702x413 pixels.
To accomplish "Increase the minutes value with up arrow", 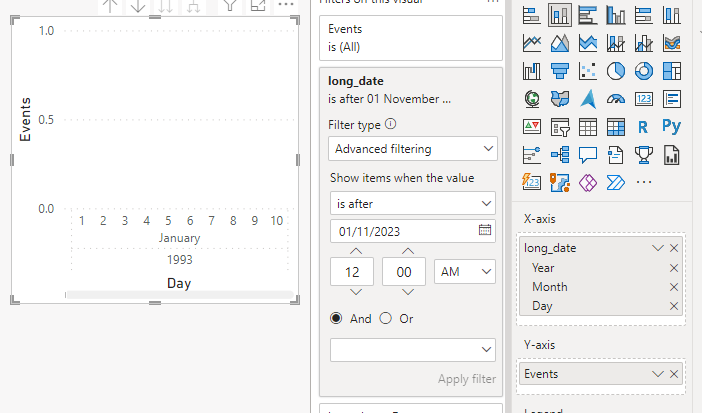I will point(408,251).
